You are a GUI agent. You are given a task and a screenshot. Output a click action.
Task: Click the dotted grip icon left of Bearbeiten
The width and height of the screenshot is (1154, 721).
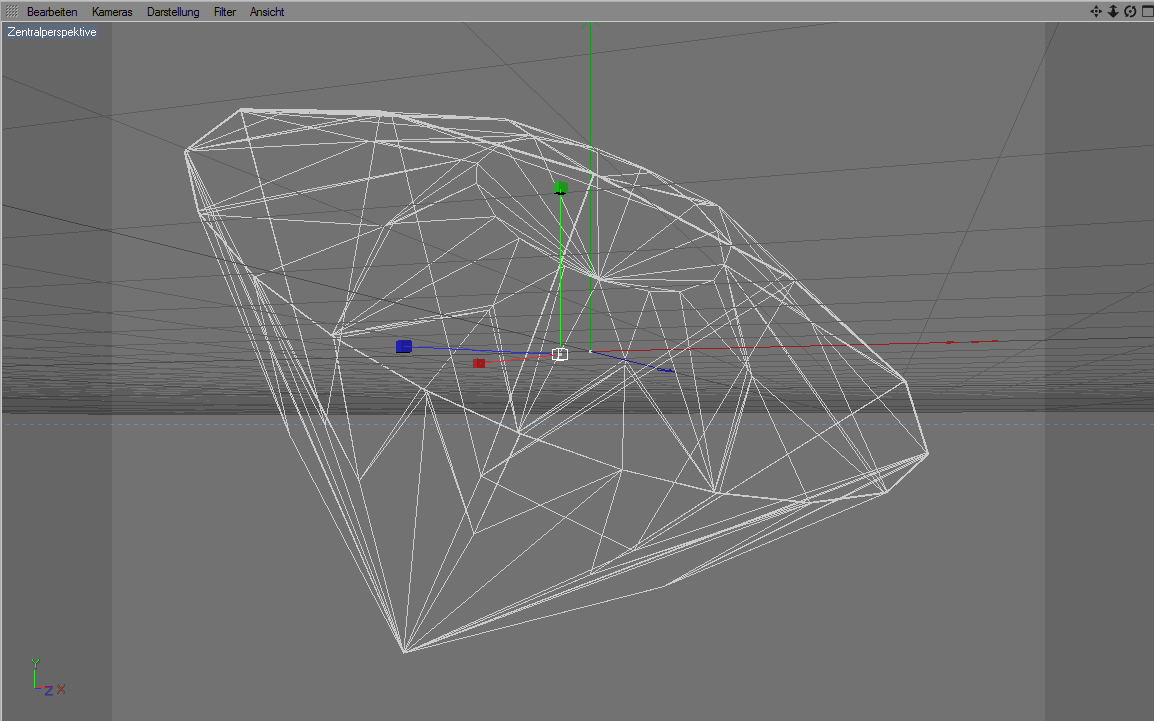(12, 11)
